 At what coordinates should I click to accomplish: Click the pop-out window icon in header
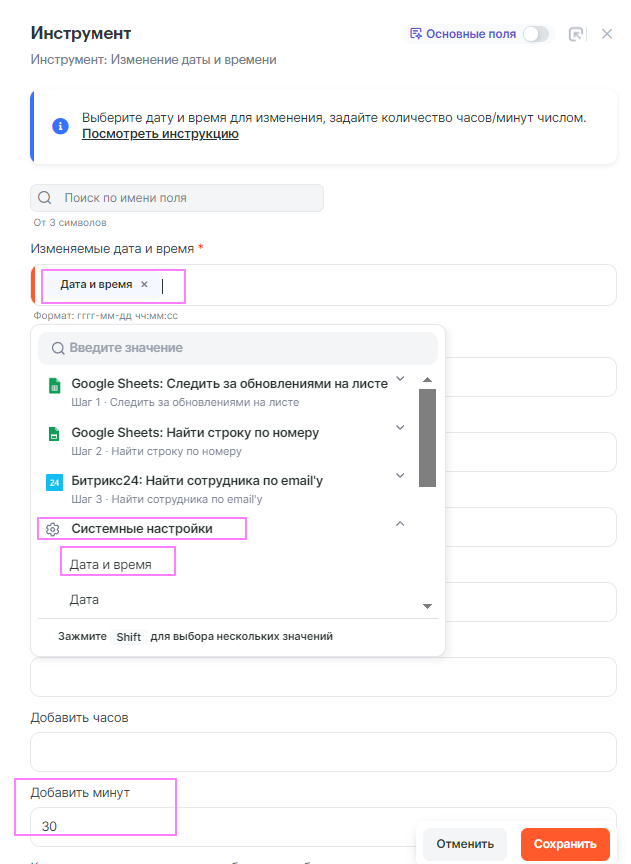576,34
